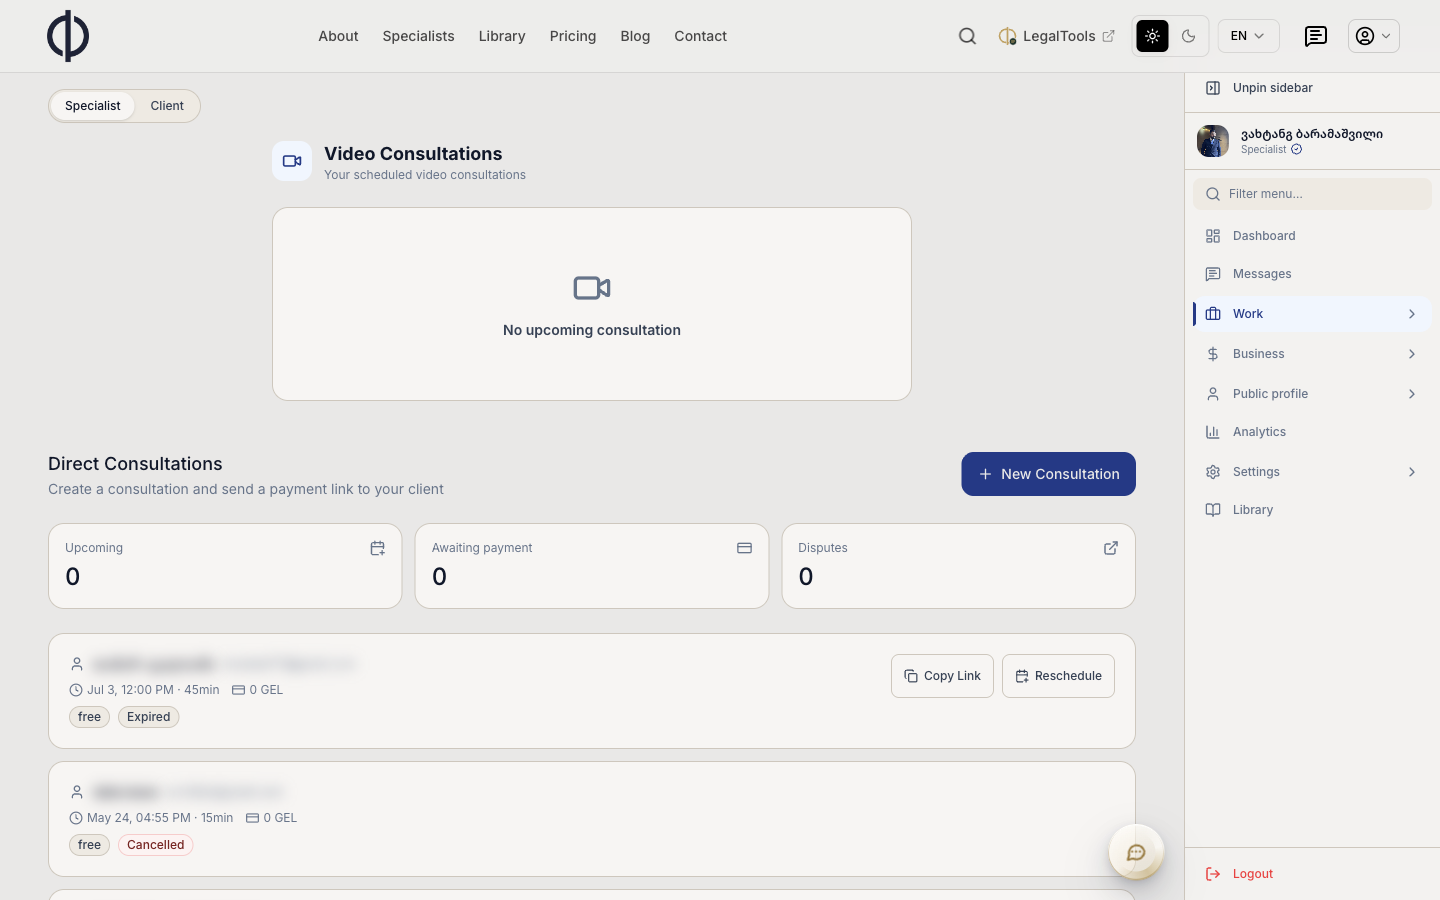Open the Disputes card
1440x900 pixels.
pyautogui.click(x=958, y=566)
